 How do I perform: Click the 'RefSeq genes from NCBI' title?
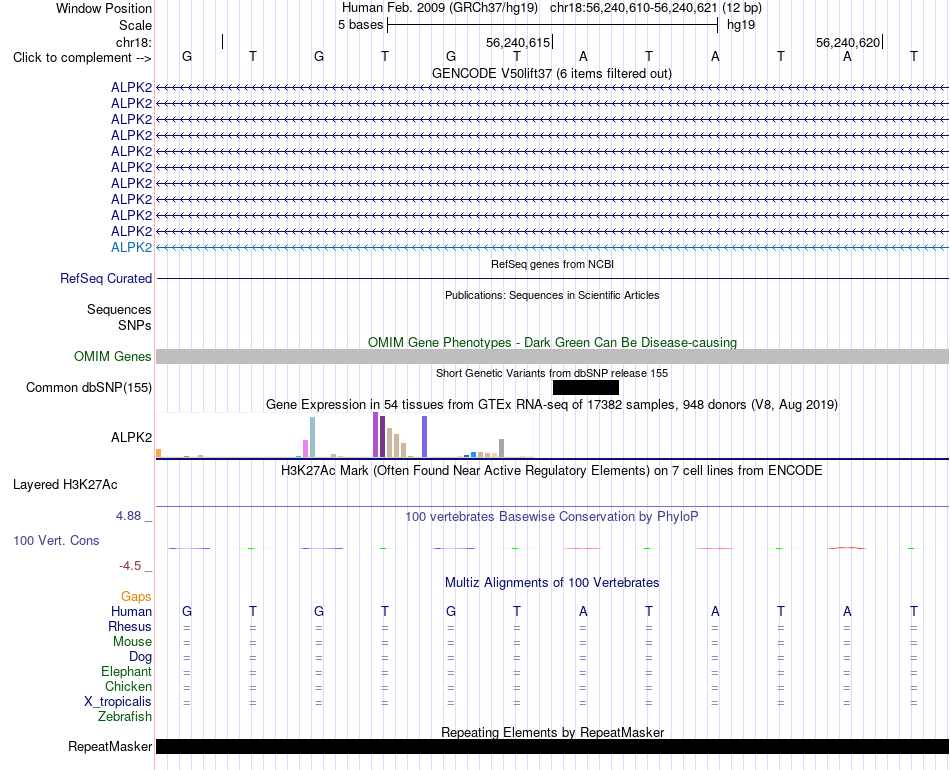pos(552,264)
